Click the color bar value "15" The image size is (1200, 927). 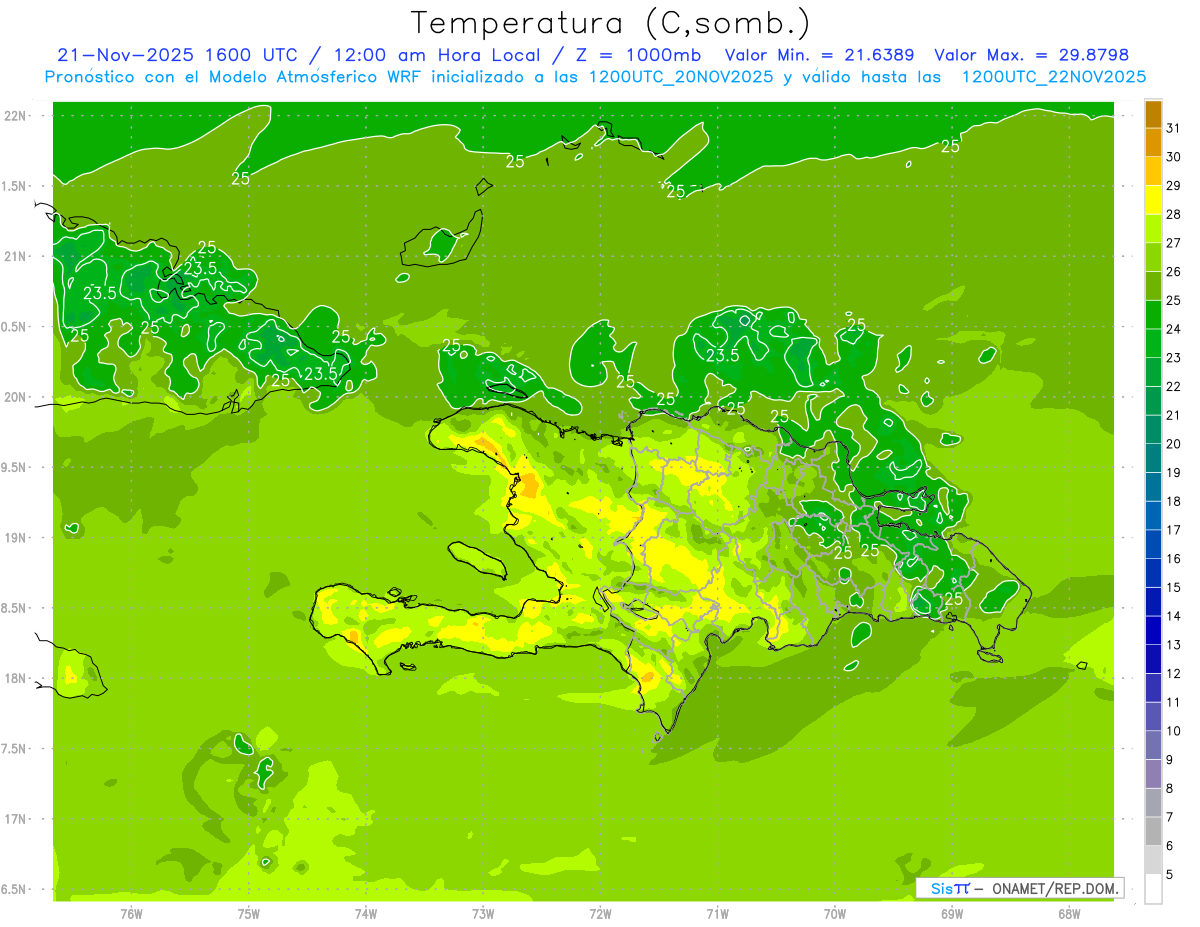[1174, 588]
